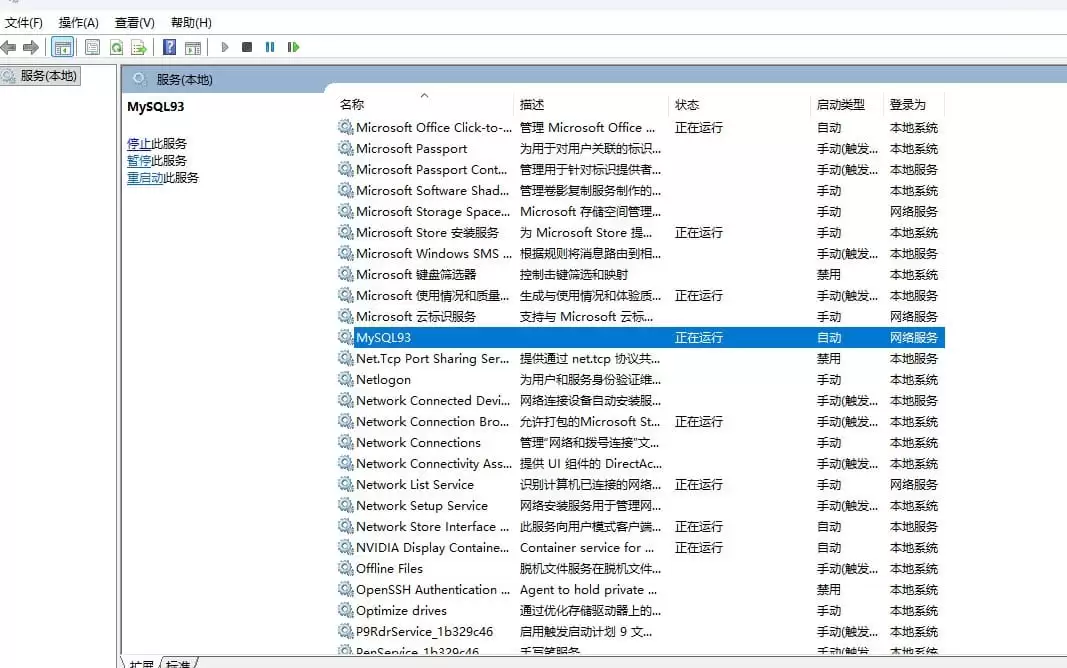Switch to the 标准 tab at bottom
1067x668 pixels.
pos(178,663)
